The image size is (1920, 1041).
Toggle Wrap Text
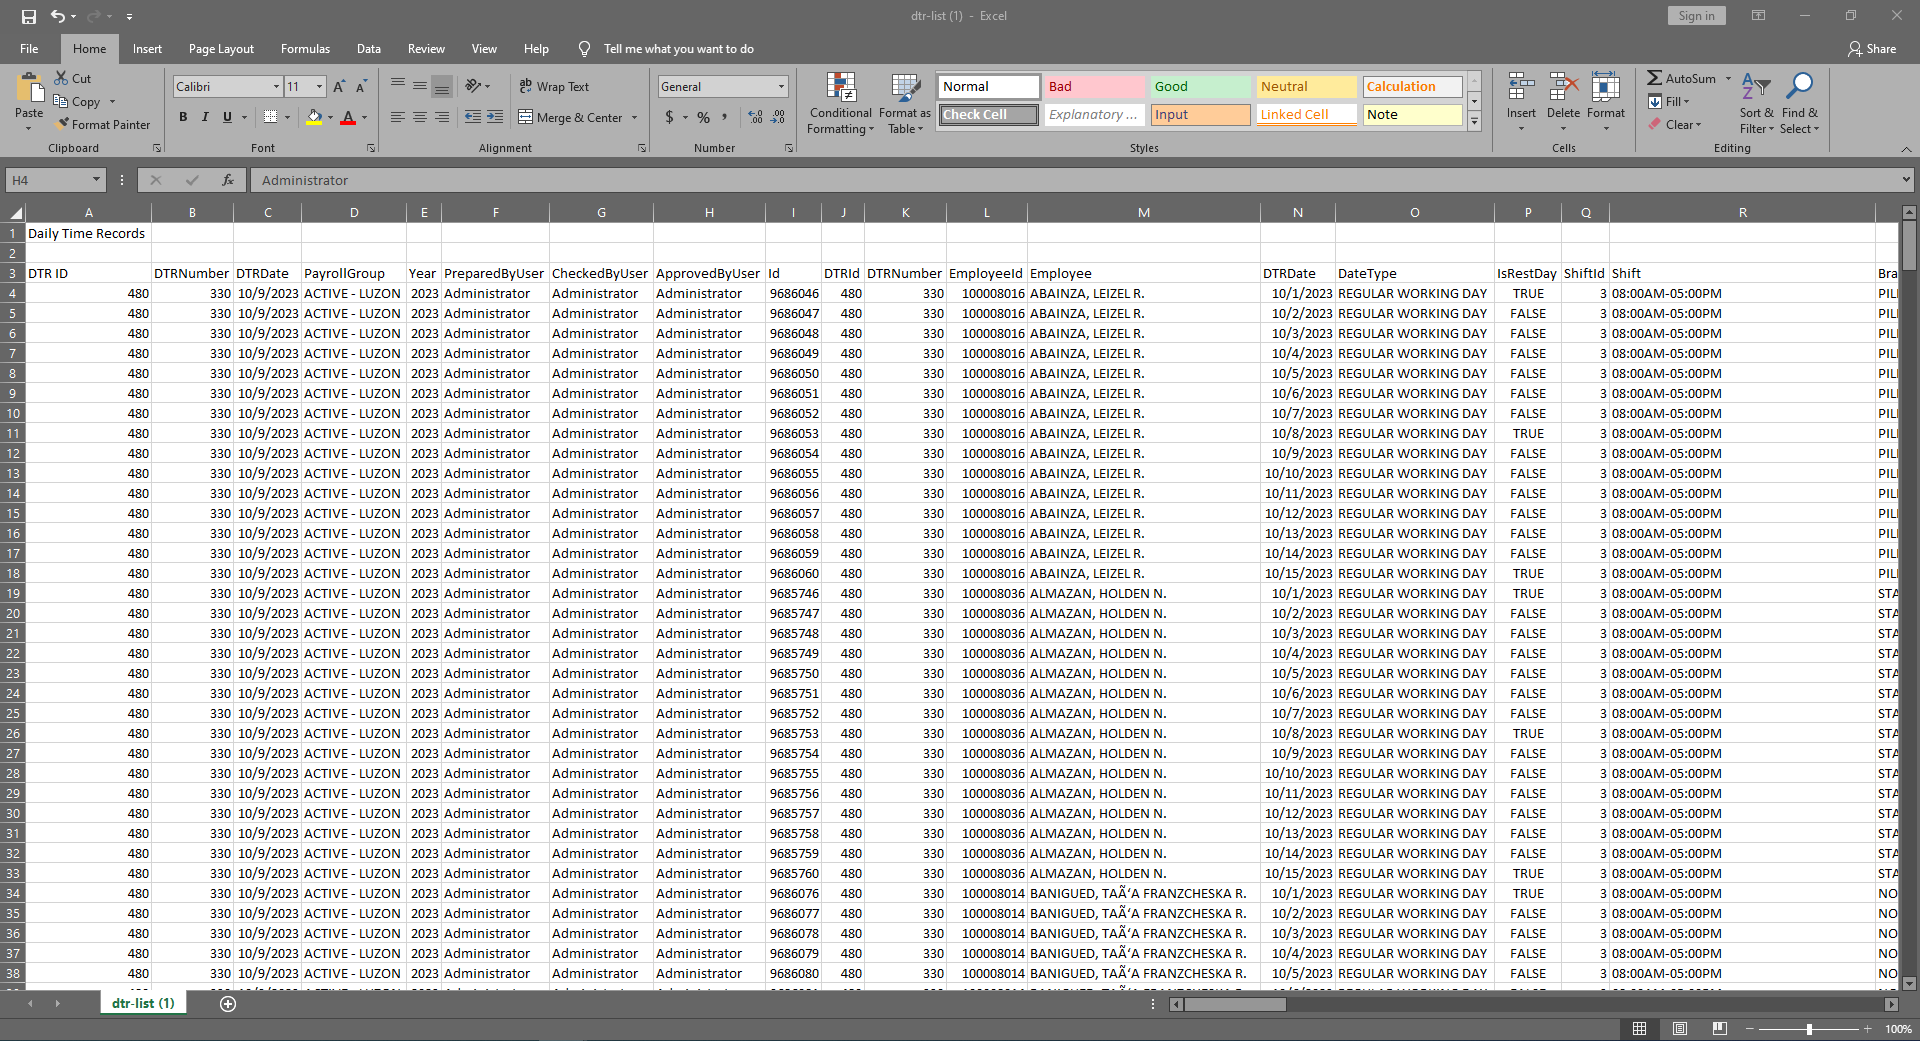click(x=554, y=87)
